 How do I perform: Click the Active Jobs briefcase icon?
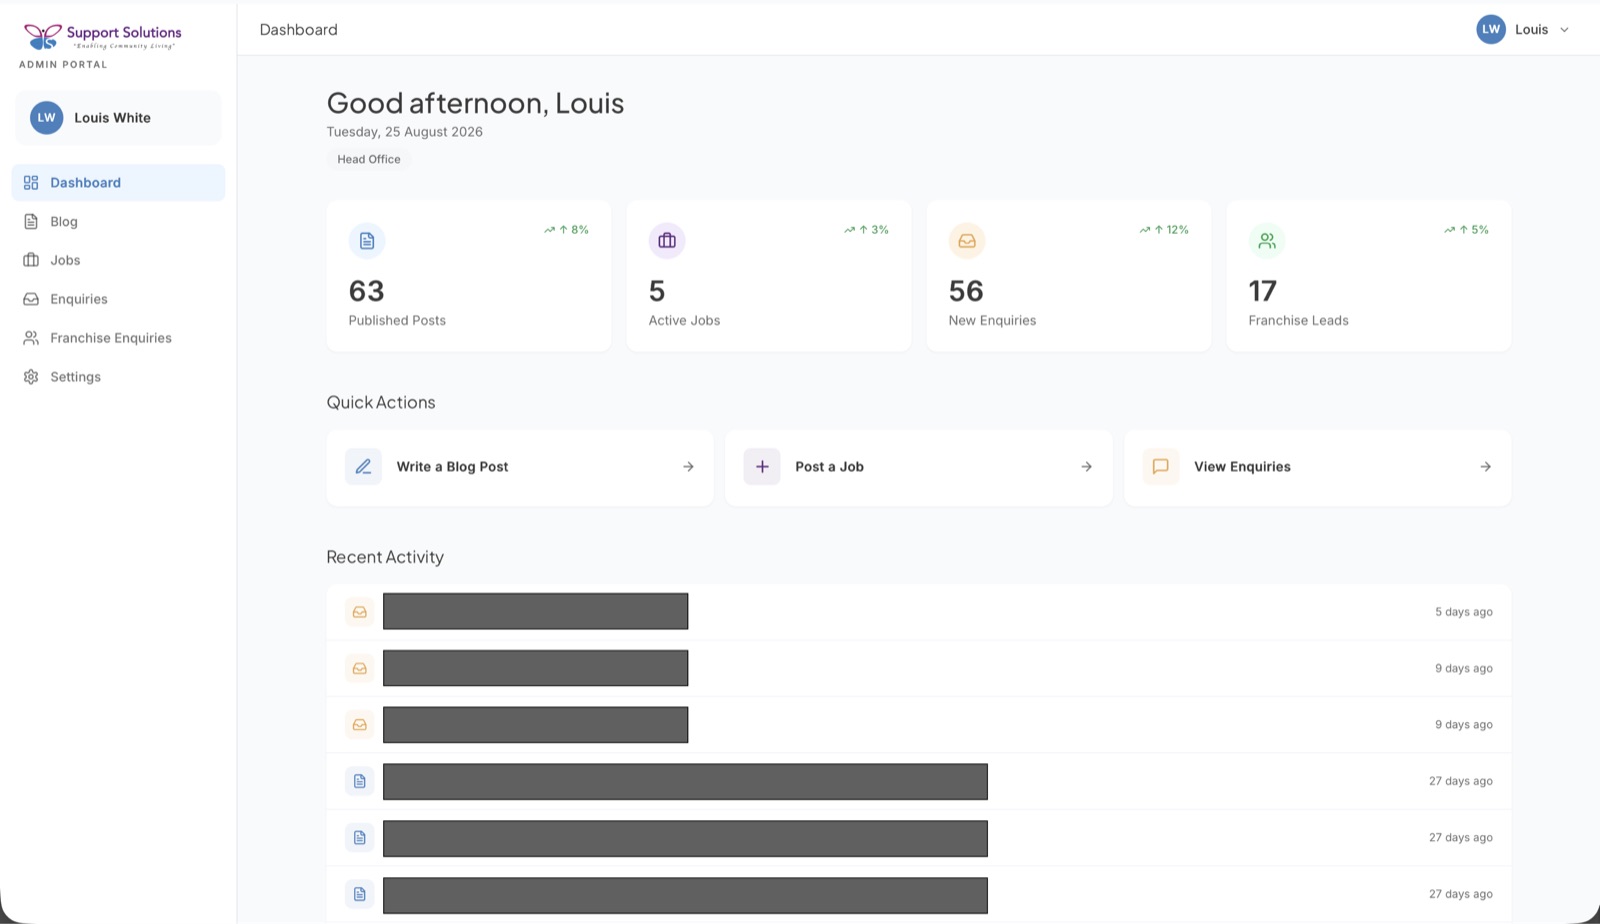pos(667,241)
